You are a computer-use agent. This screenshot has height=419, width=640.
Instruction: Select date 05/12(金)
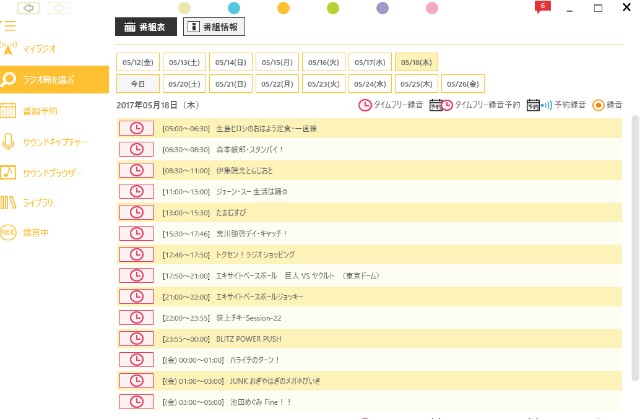[x=138, y=62]
